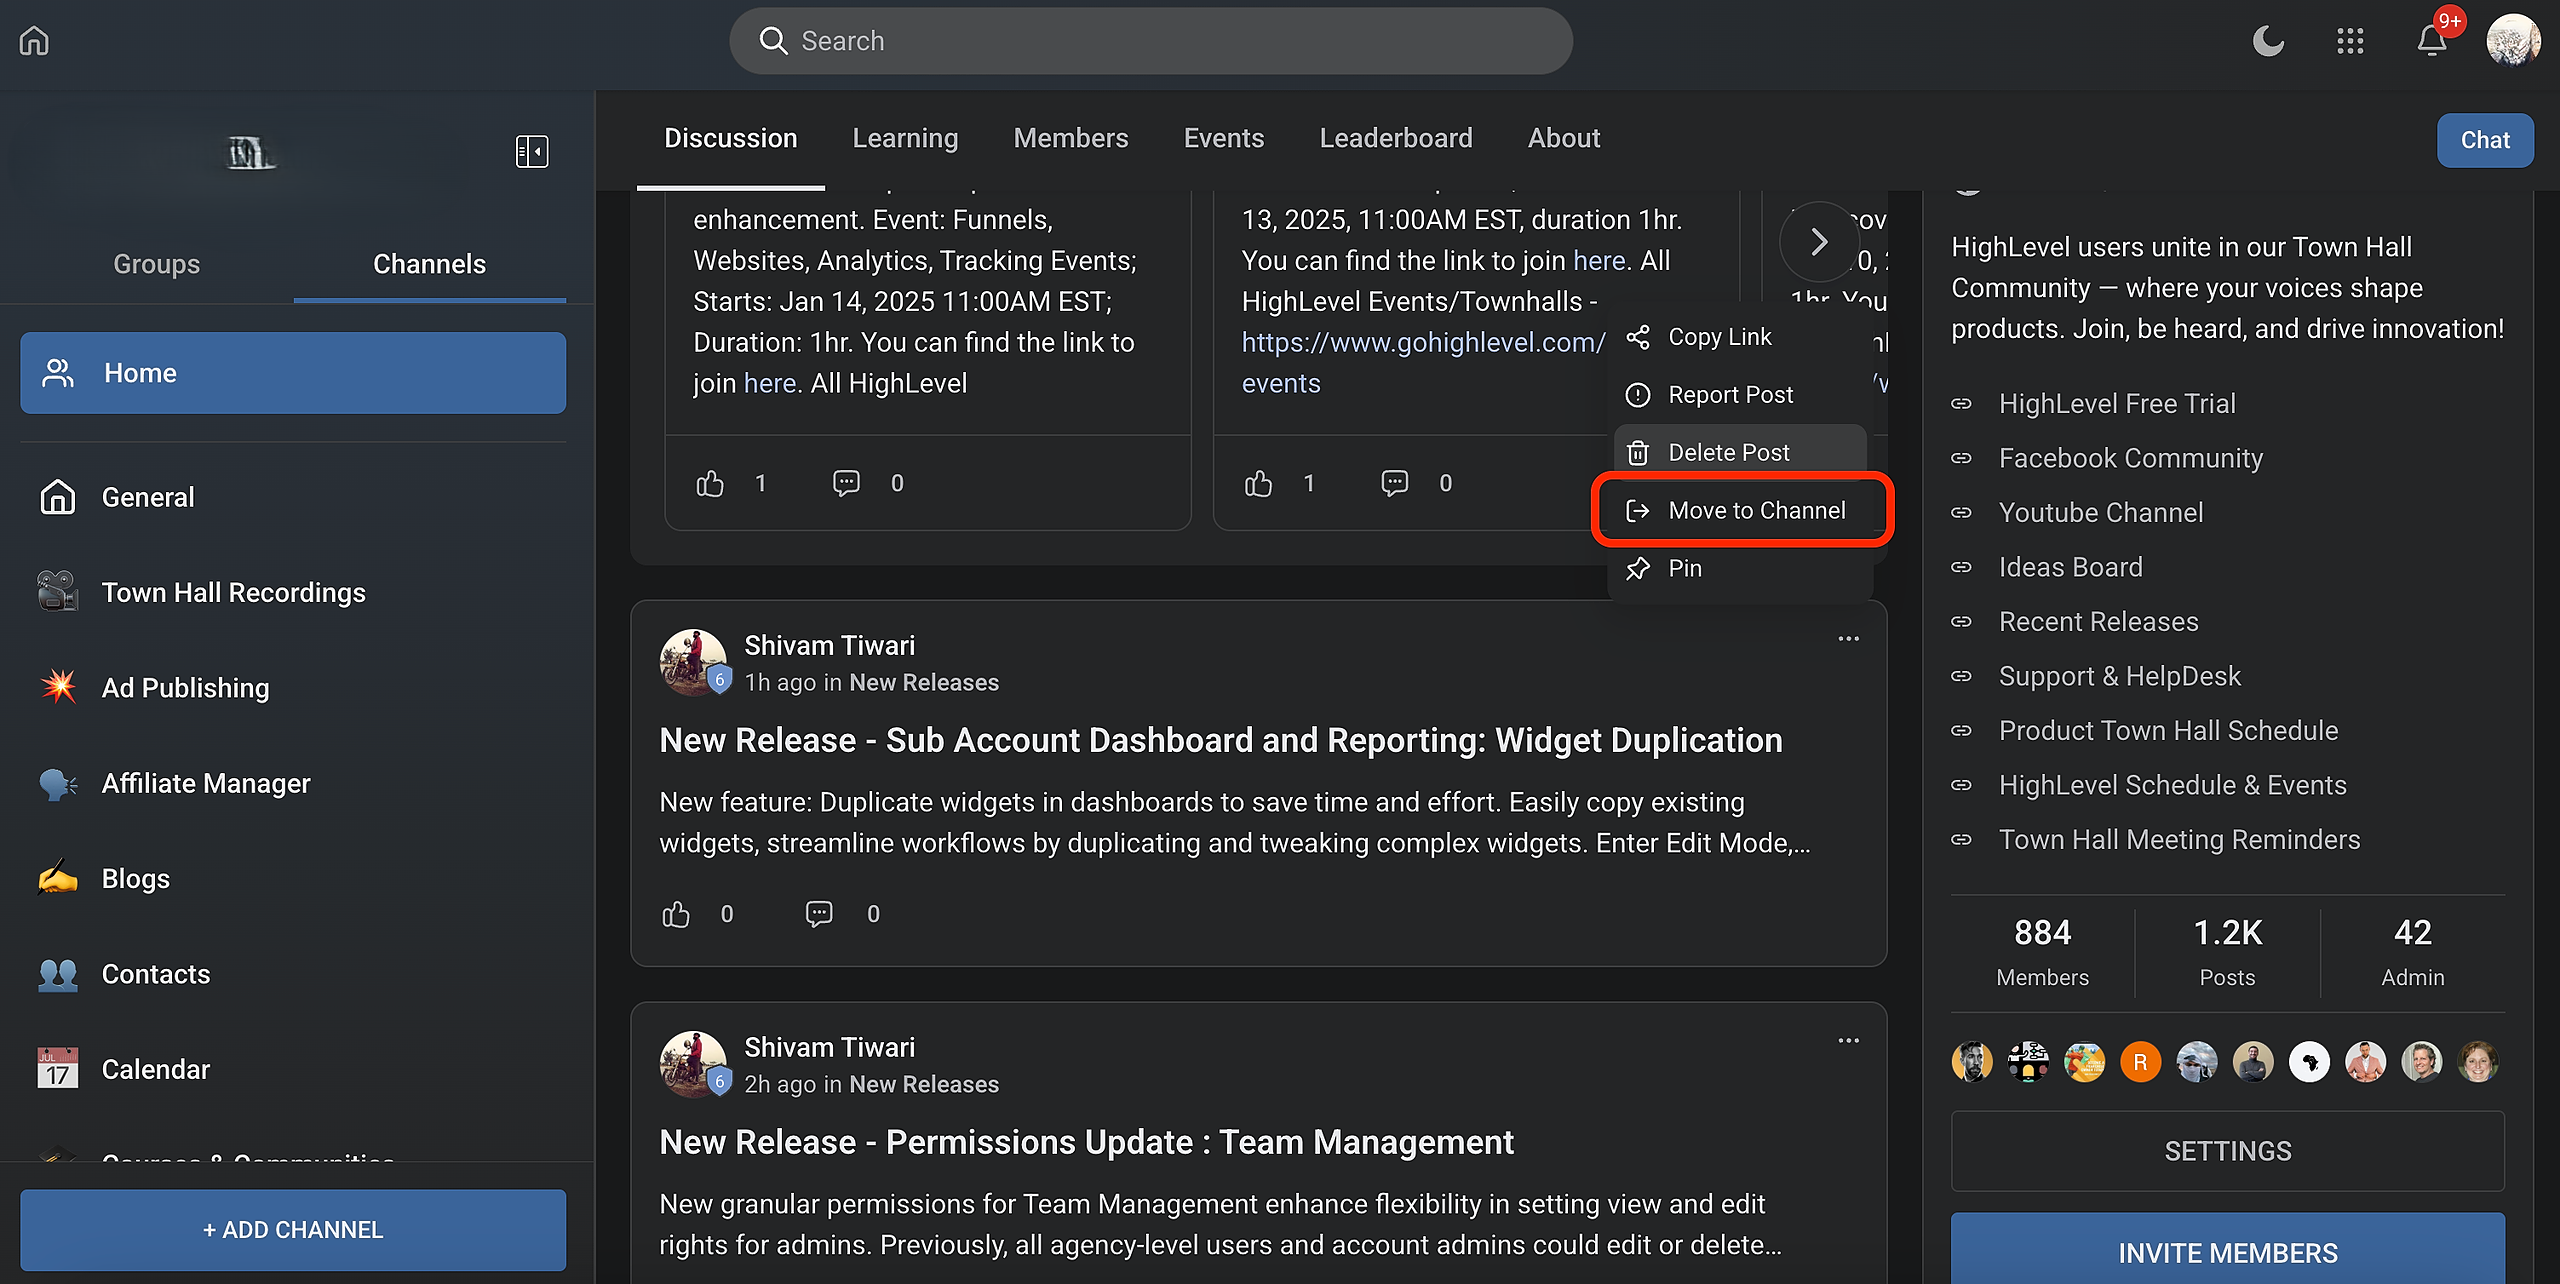Select the Home channel

pos(293,373)
